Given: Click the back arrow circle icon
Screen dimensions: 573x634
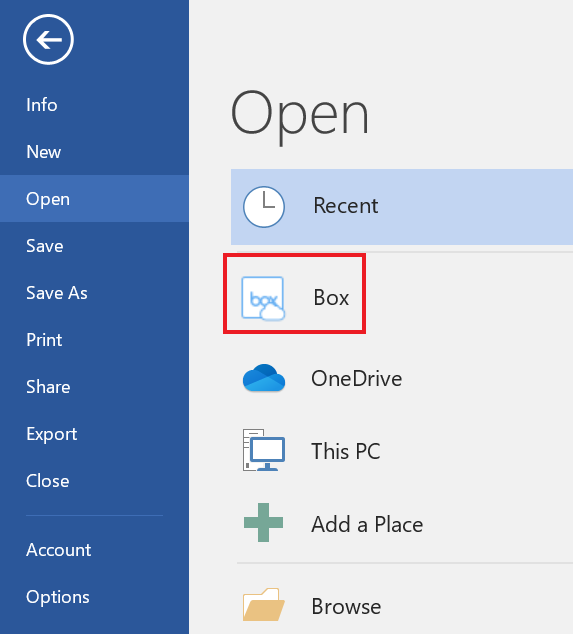Looking at the screenshot, I should [48, 40].
